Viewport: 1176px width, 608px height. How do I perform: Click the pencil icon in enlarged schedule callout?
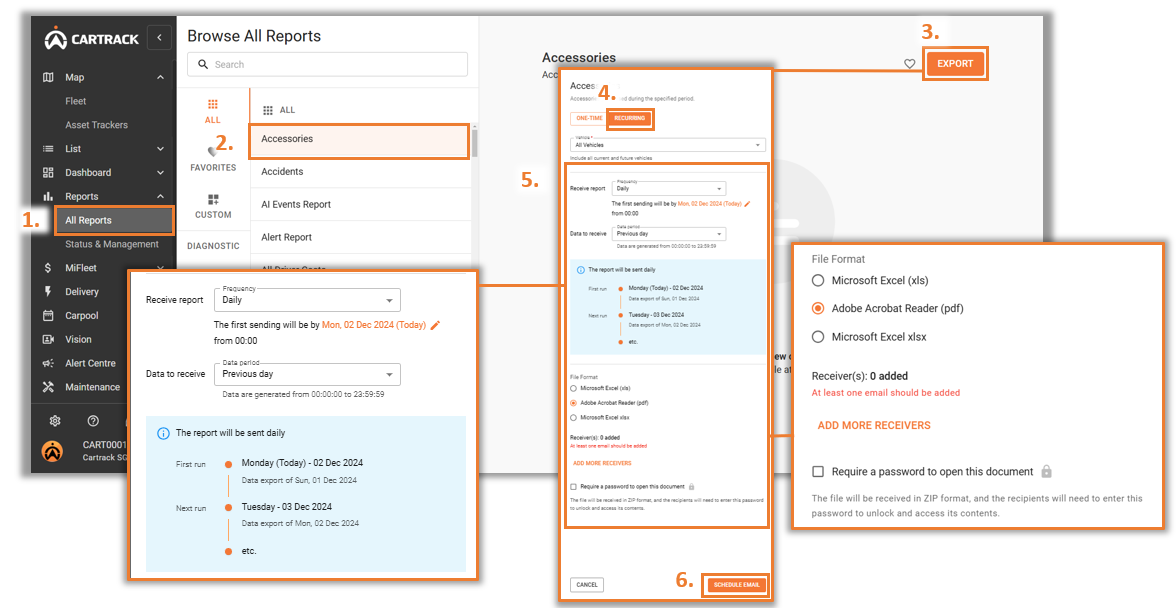(x=435, y=325)
